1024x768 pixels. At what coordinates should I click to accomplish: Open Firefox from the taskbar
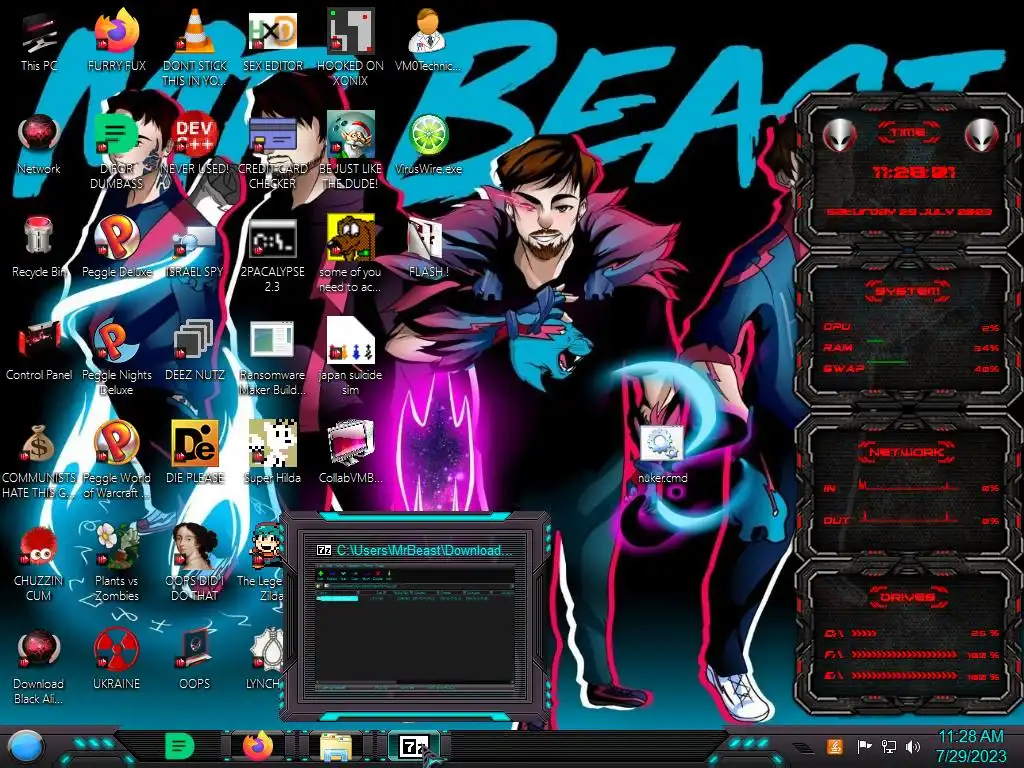pos(258,746)
